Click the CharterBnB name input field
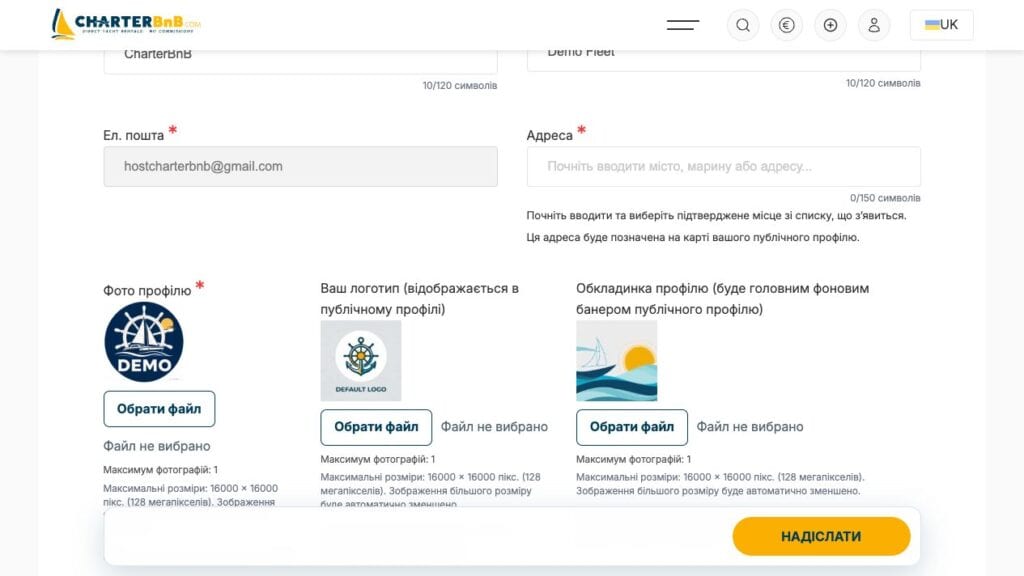This screenshot has height=576, width=1024. tap(300, 62)
